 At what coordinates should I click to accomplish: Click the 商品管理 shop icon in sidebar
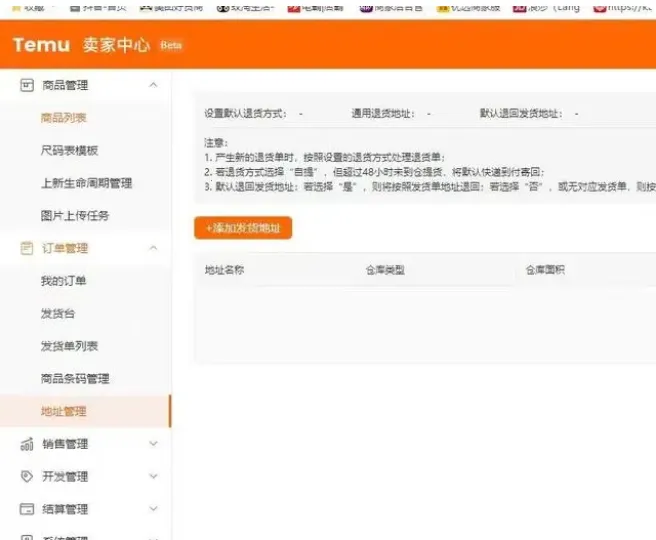click(x=27, y=85)
